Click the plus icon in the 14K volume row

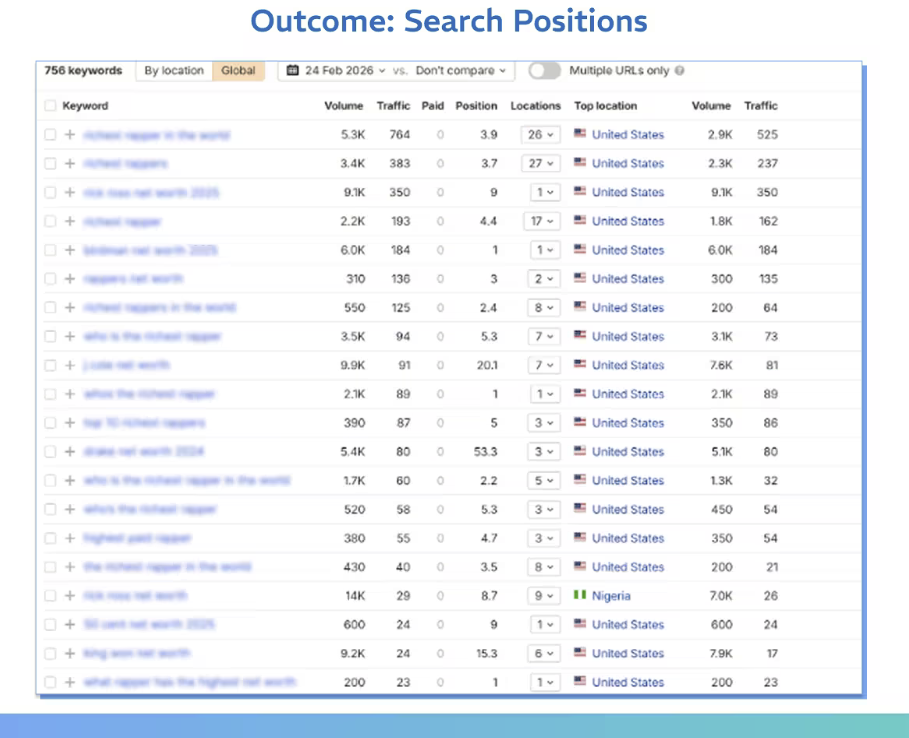[x=70, y=596]
